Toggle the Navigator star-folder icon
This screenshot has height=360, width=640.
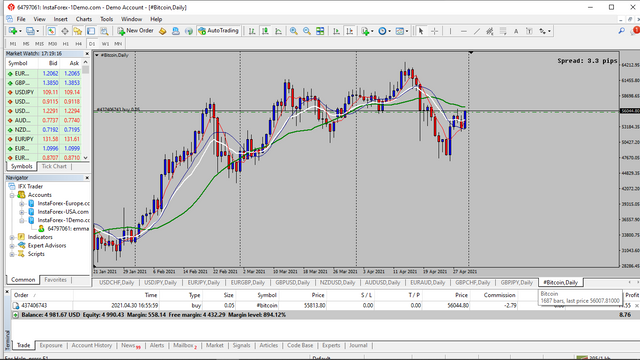tap(78, 31)
